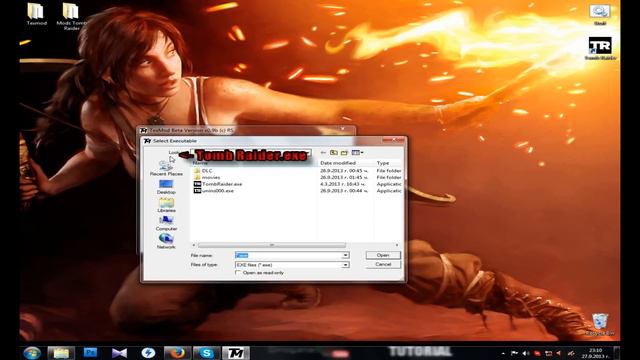Browse Network in the places sidebar
Image resolution: width=640 pixels, height=360 pixels.
(166, 241)
